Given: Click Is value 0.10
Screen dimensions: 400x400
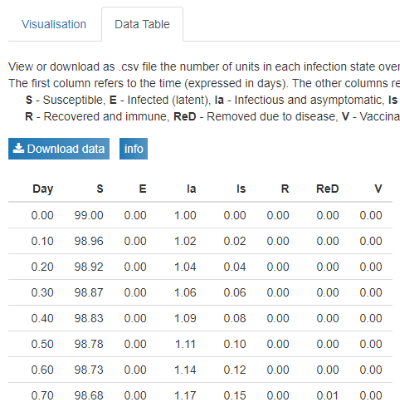Looking at the screenshot, I should click(x=235, y=344).
